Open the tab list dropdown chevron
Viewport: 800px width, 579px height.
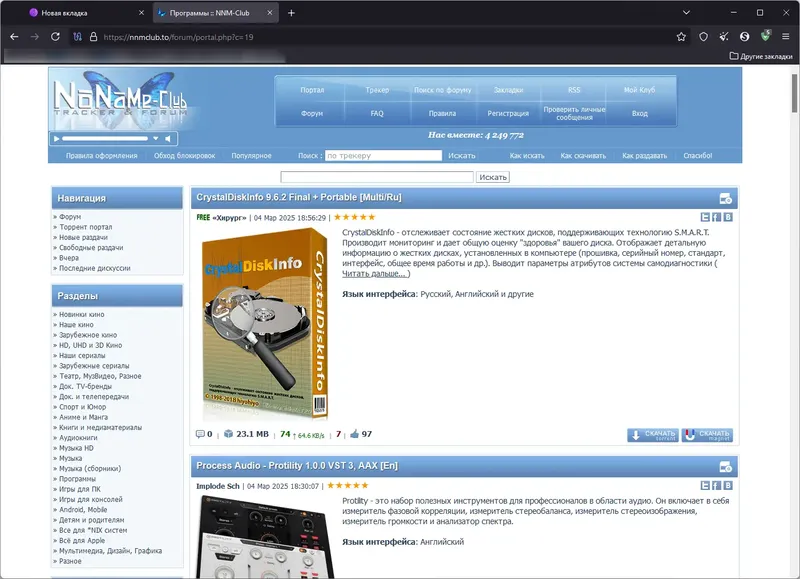686,12
